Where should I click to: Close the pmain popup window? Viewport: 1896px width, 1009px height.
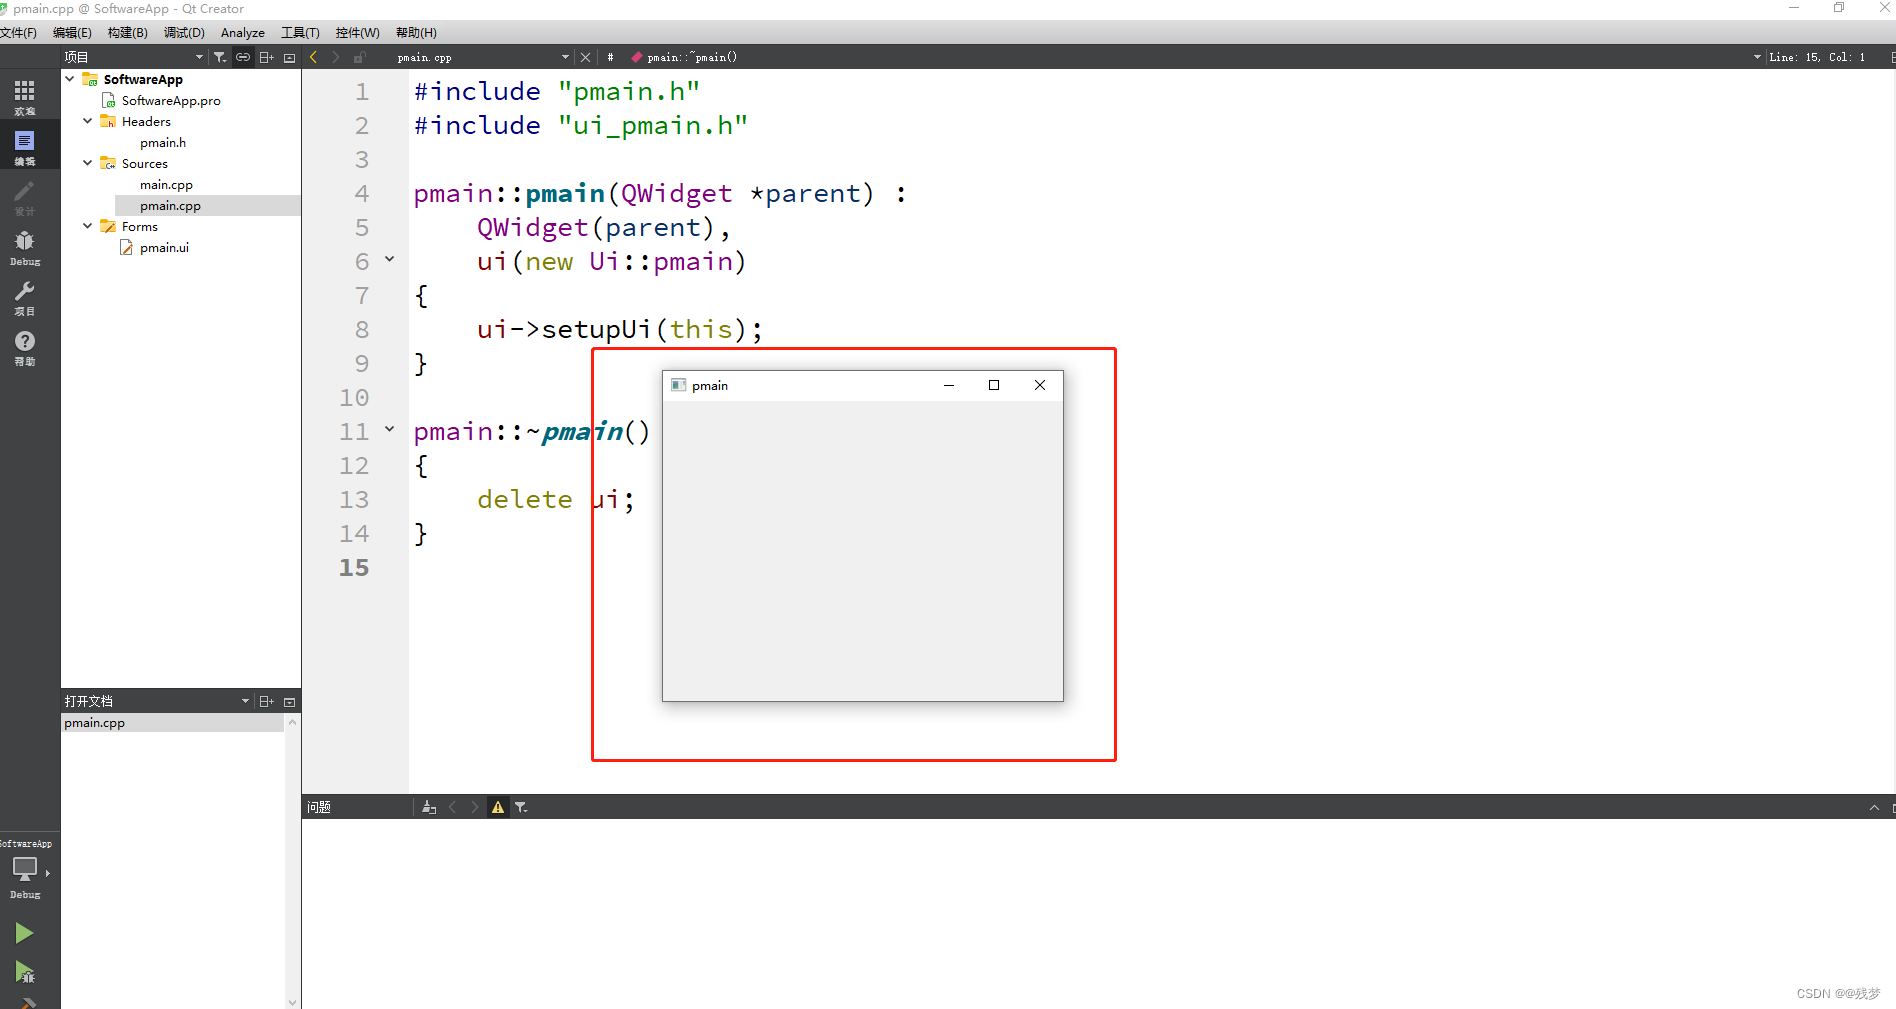[x=1040, y=385]
